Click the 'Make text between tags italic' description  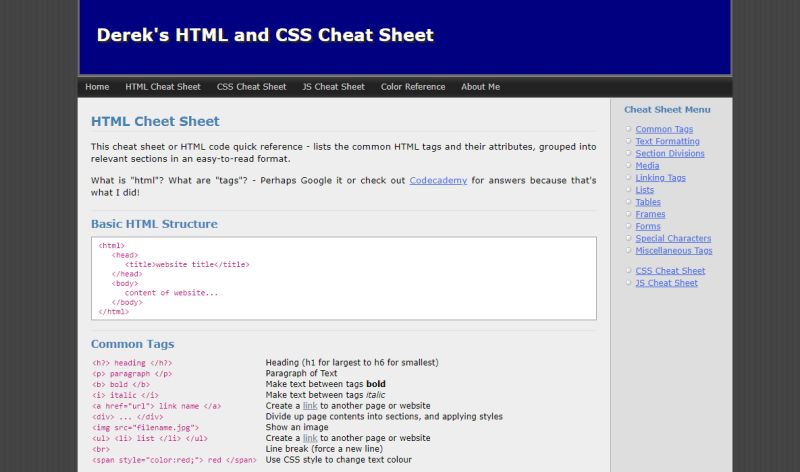[x=325, y=395]
